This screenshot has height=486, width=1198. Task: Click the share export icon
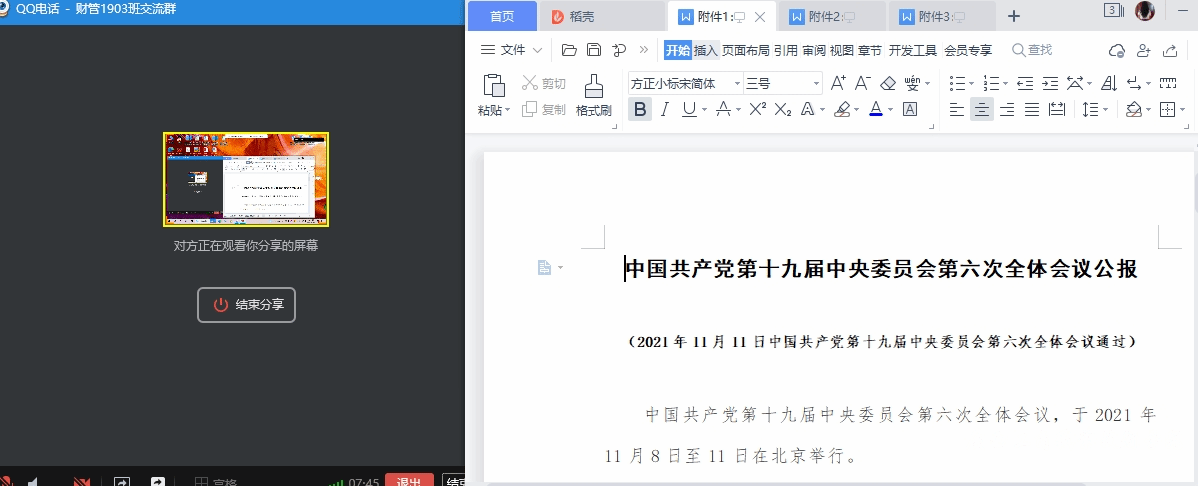tap(1170, 50)
